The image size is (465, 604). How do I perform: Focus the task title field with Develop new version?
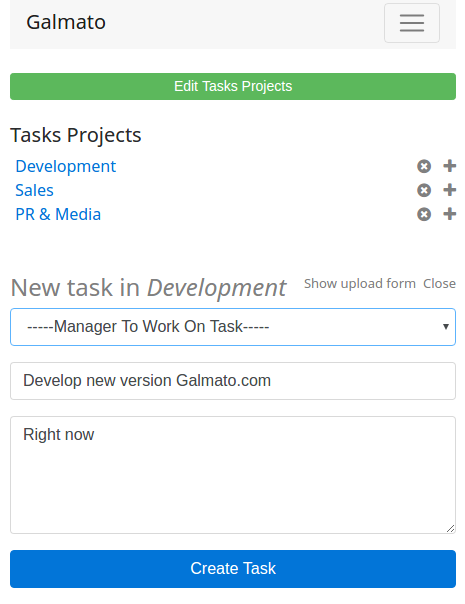233,381
